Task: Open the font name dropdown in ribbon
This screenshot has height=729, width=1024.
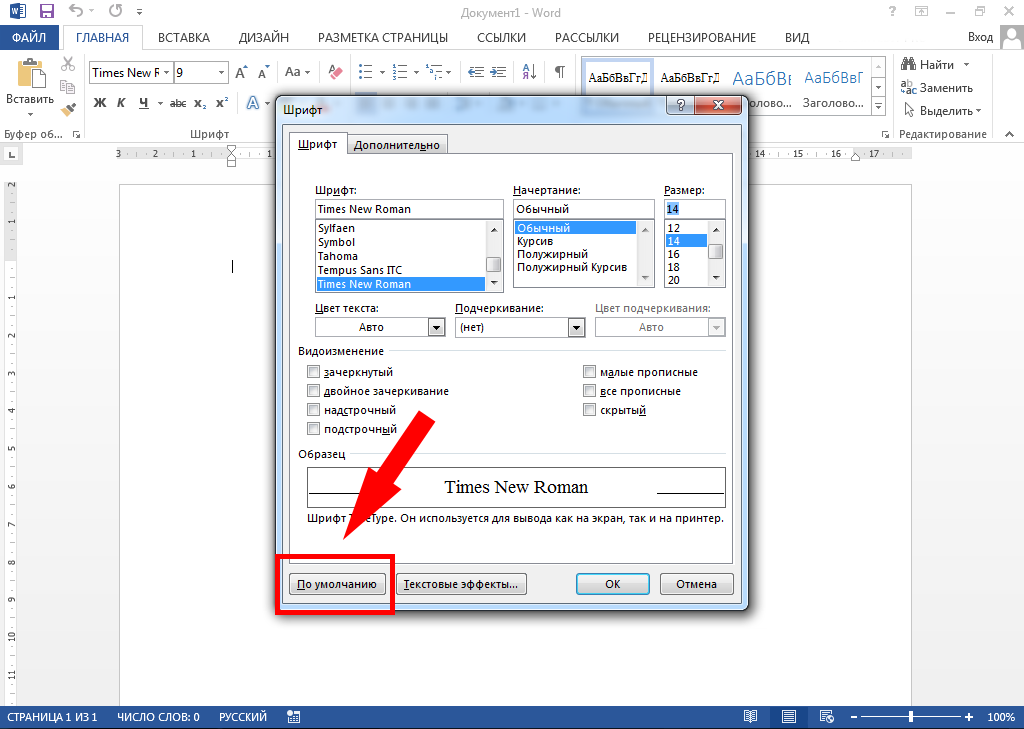Action: click(x=165, y=73)
